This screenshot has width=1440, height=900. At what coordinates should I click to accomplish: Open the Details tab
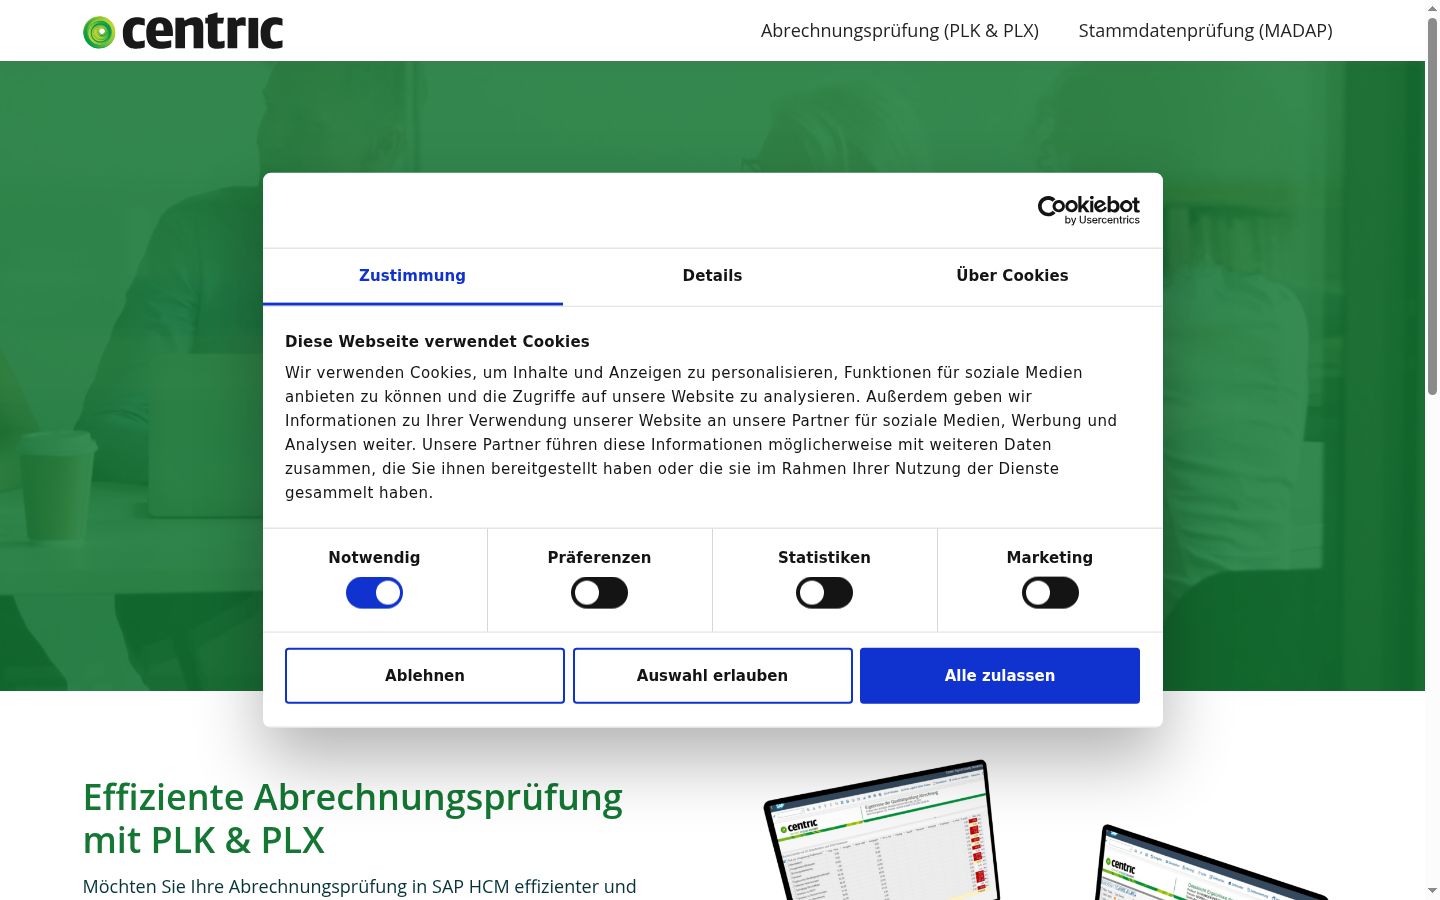click(x=712, y=276)
